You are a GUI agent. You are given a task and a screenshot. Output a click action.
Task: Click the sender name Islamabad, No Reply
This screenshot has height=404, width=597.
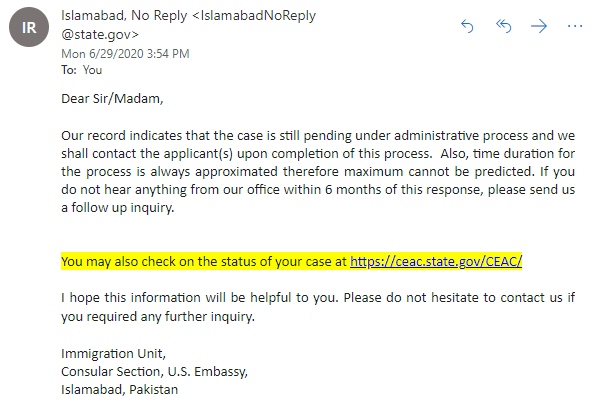tap(124, 16)
